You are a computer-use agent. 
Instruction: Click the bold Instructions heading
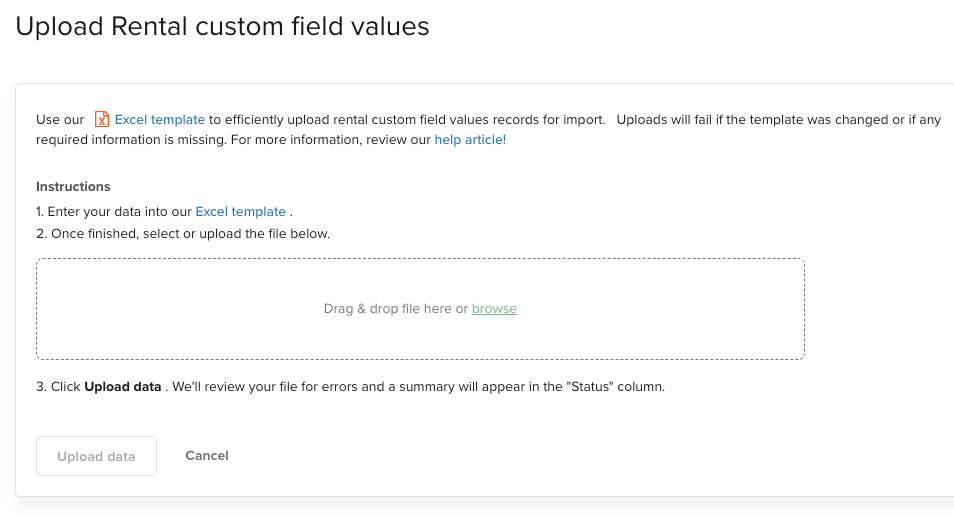[73, 187]
